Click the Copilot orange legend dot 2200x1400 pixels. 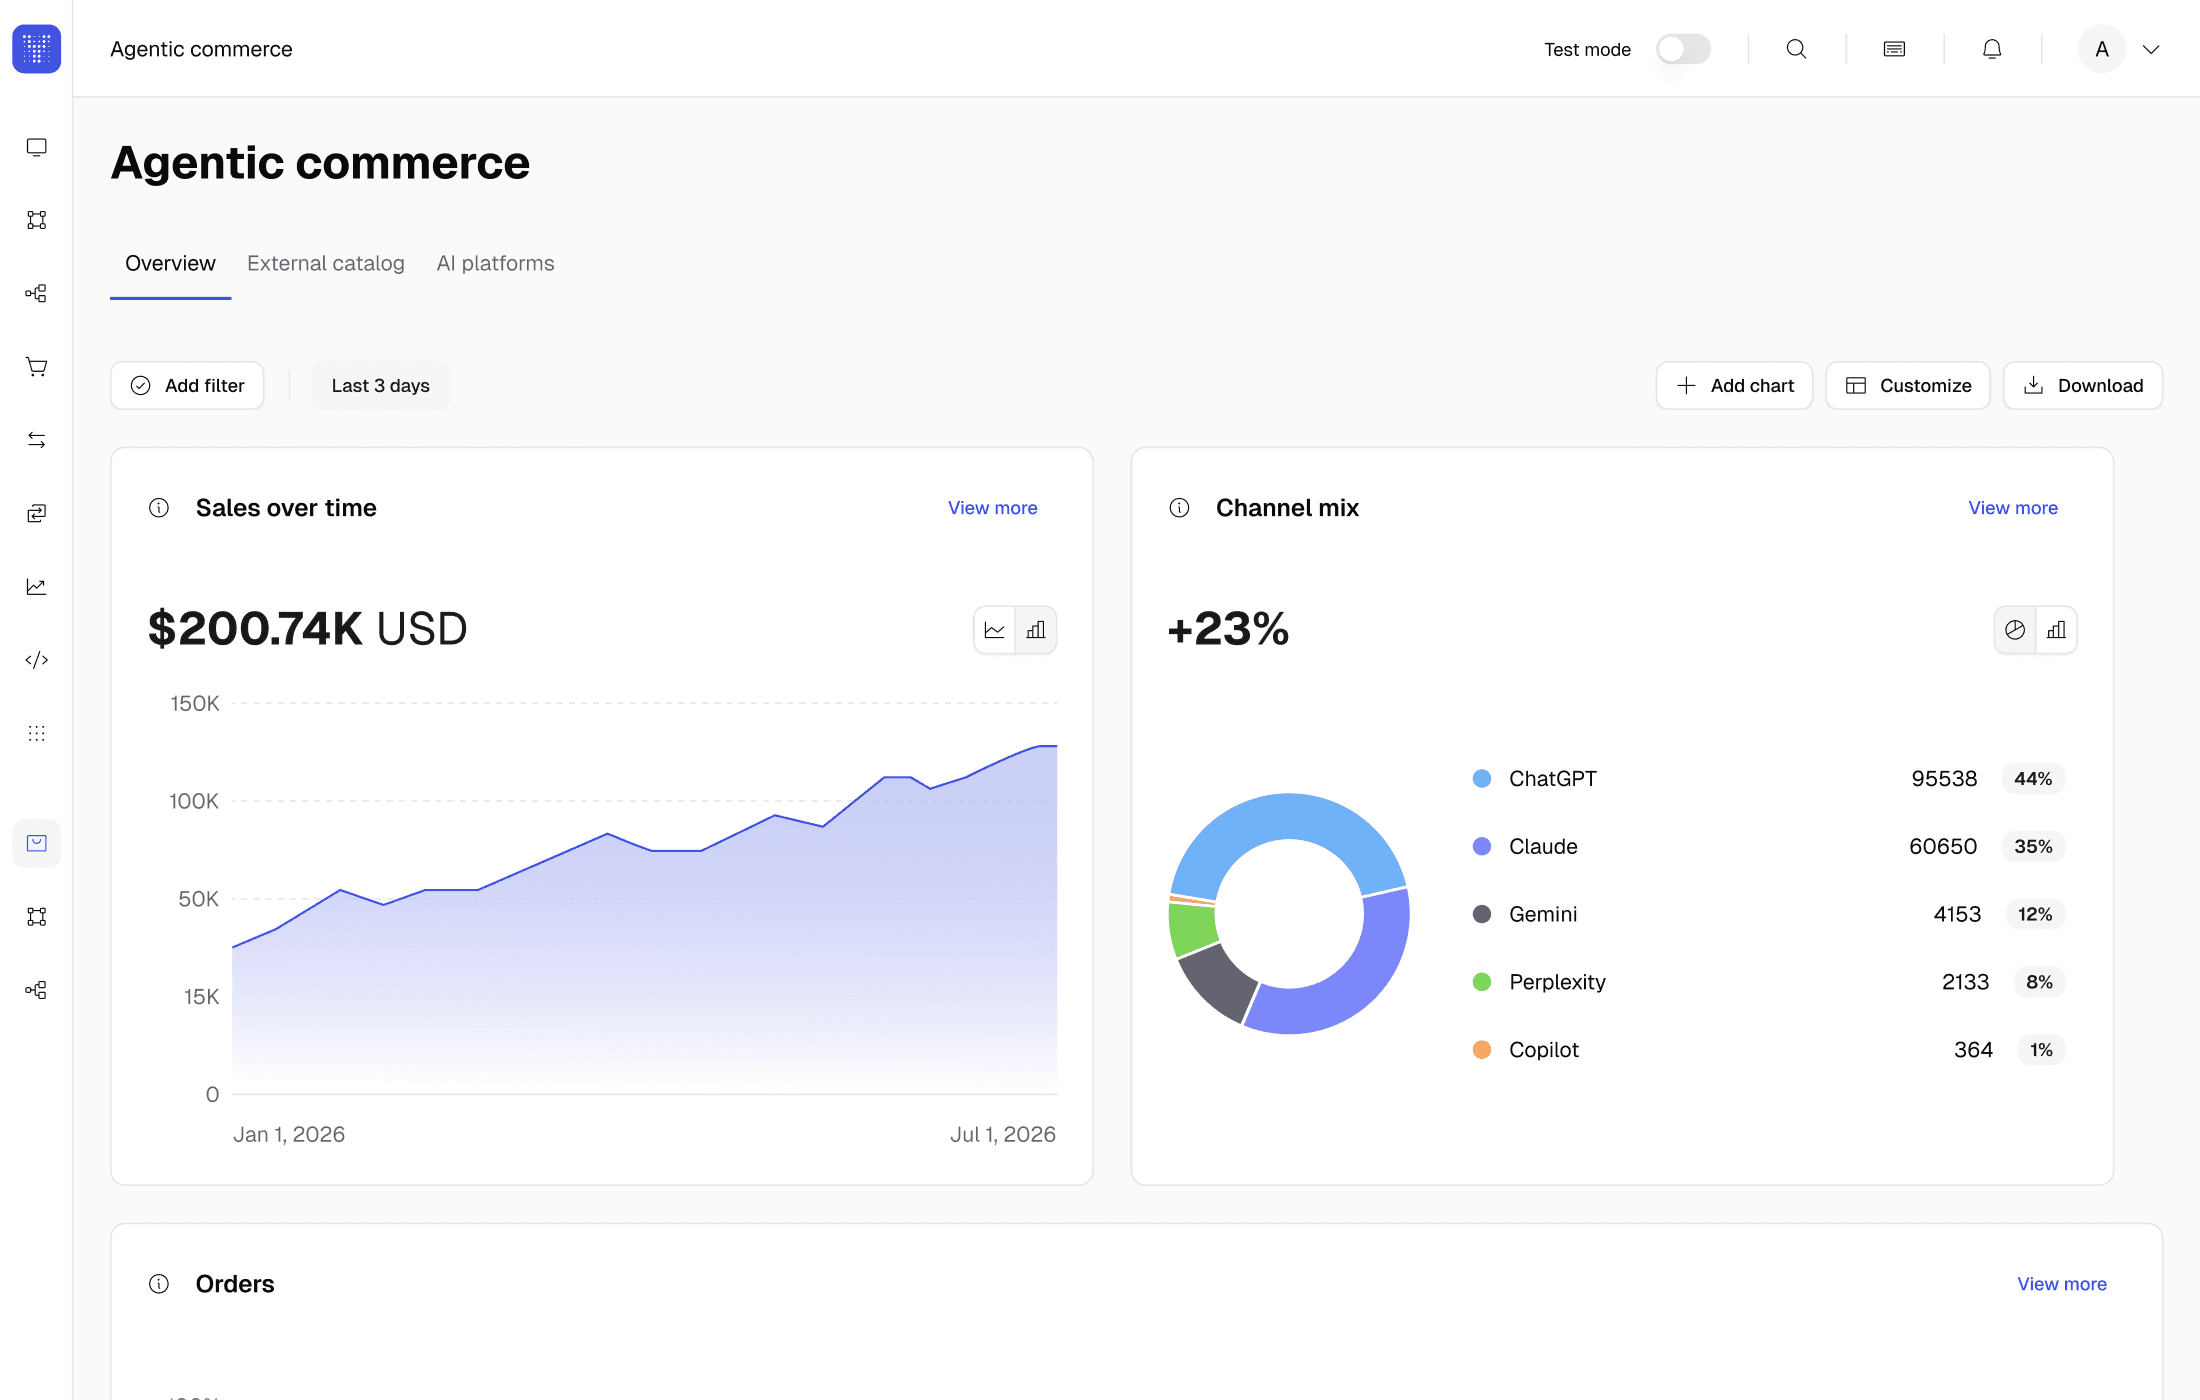point(1482,1050)
